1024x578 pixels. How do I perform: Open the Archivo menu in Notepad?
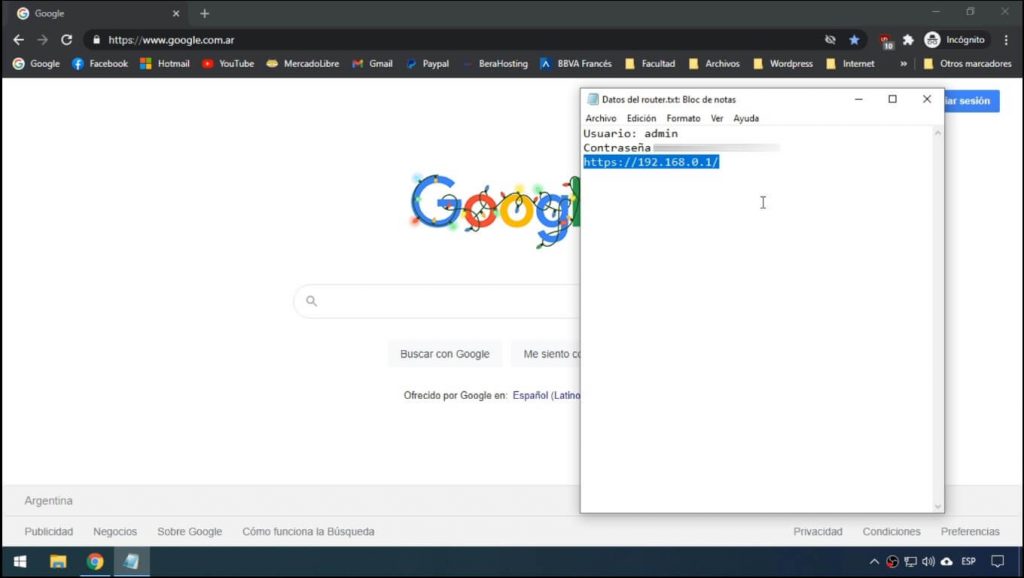(x=600, y=118)
